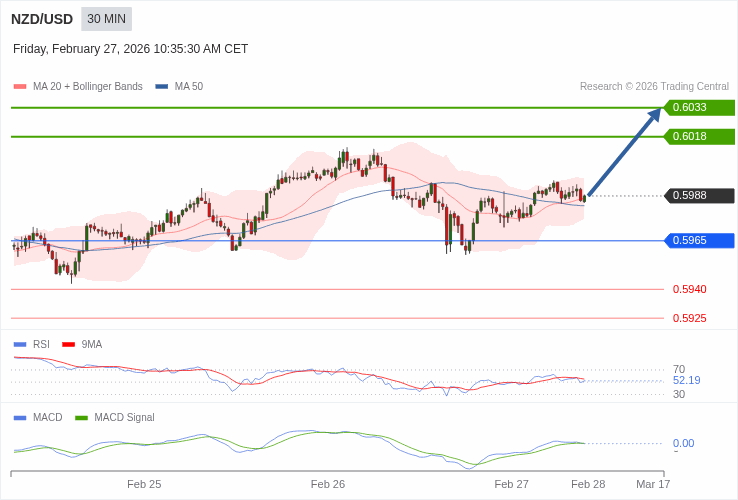Click the green MACD Signal legend marker
738x500 pixels.
pos(81,418)
